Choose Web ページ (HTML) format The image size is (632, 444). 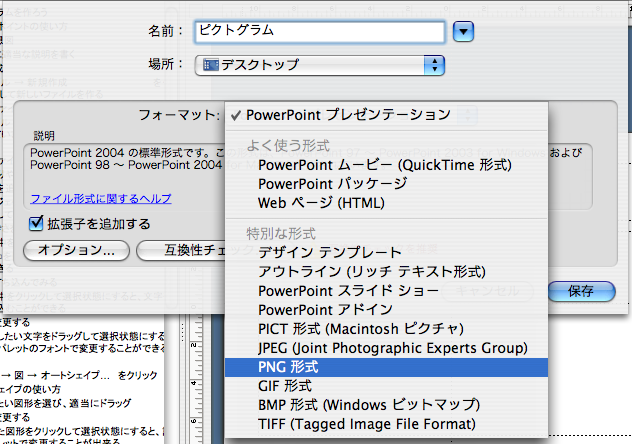coord(386,203)
